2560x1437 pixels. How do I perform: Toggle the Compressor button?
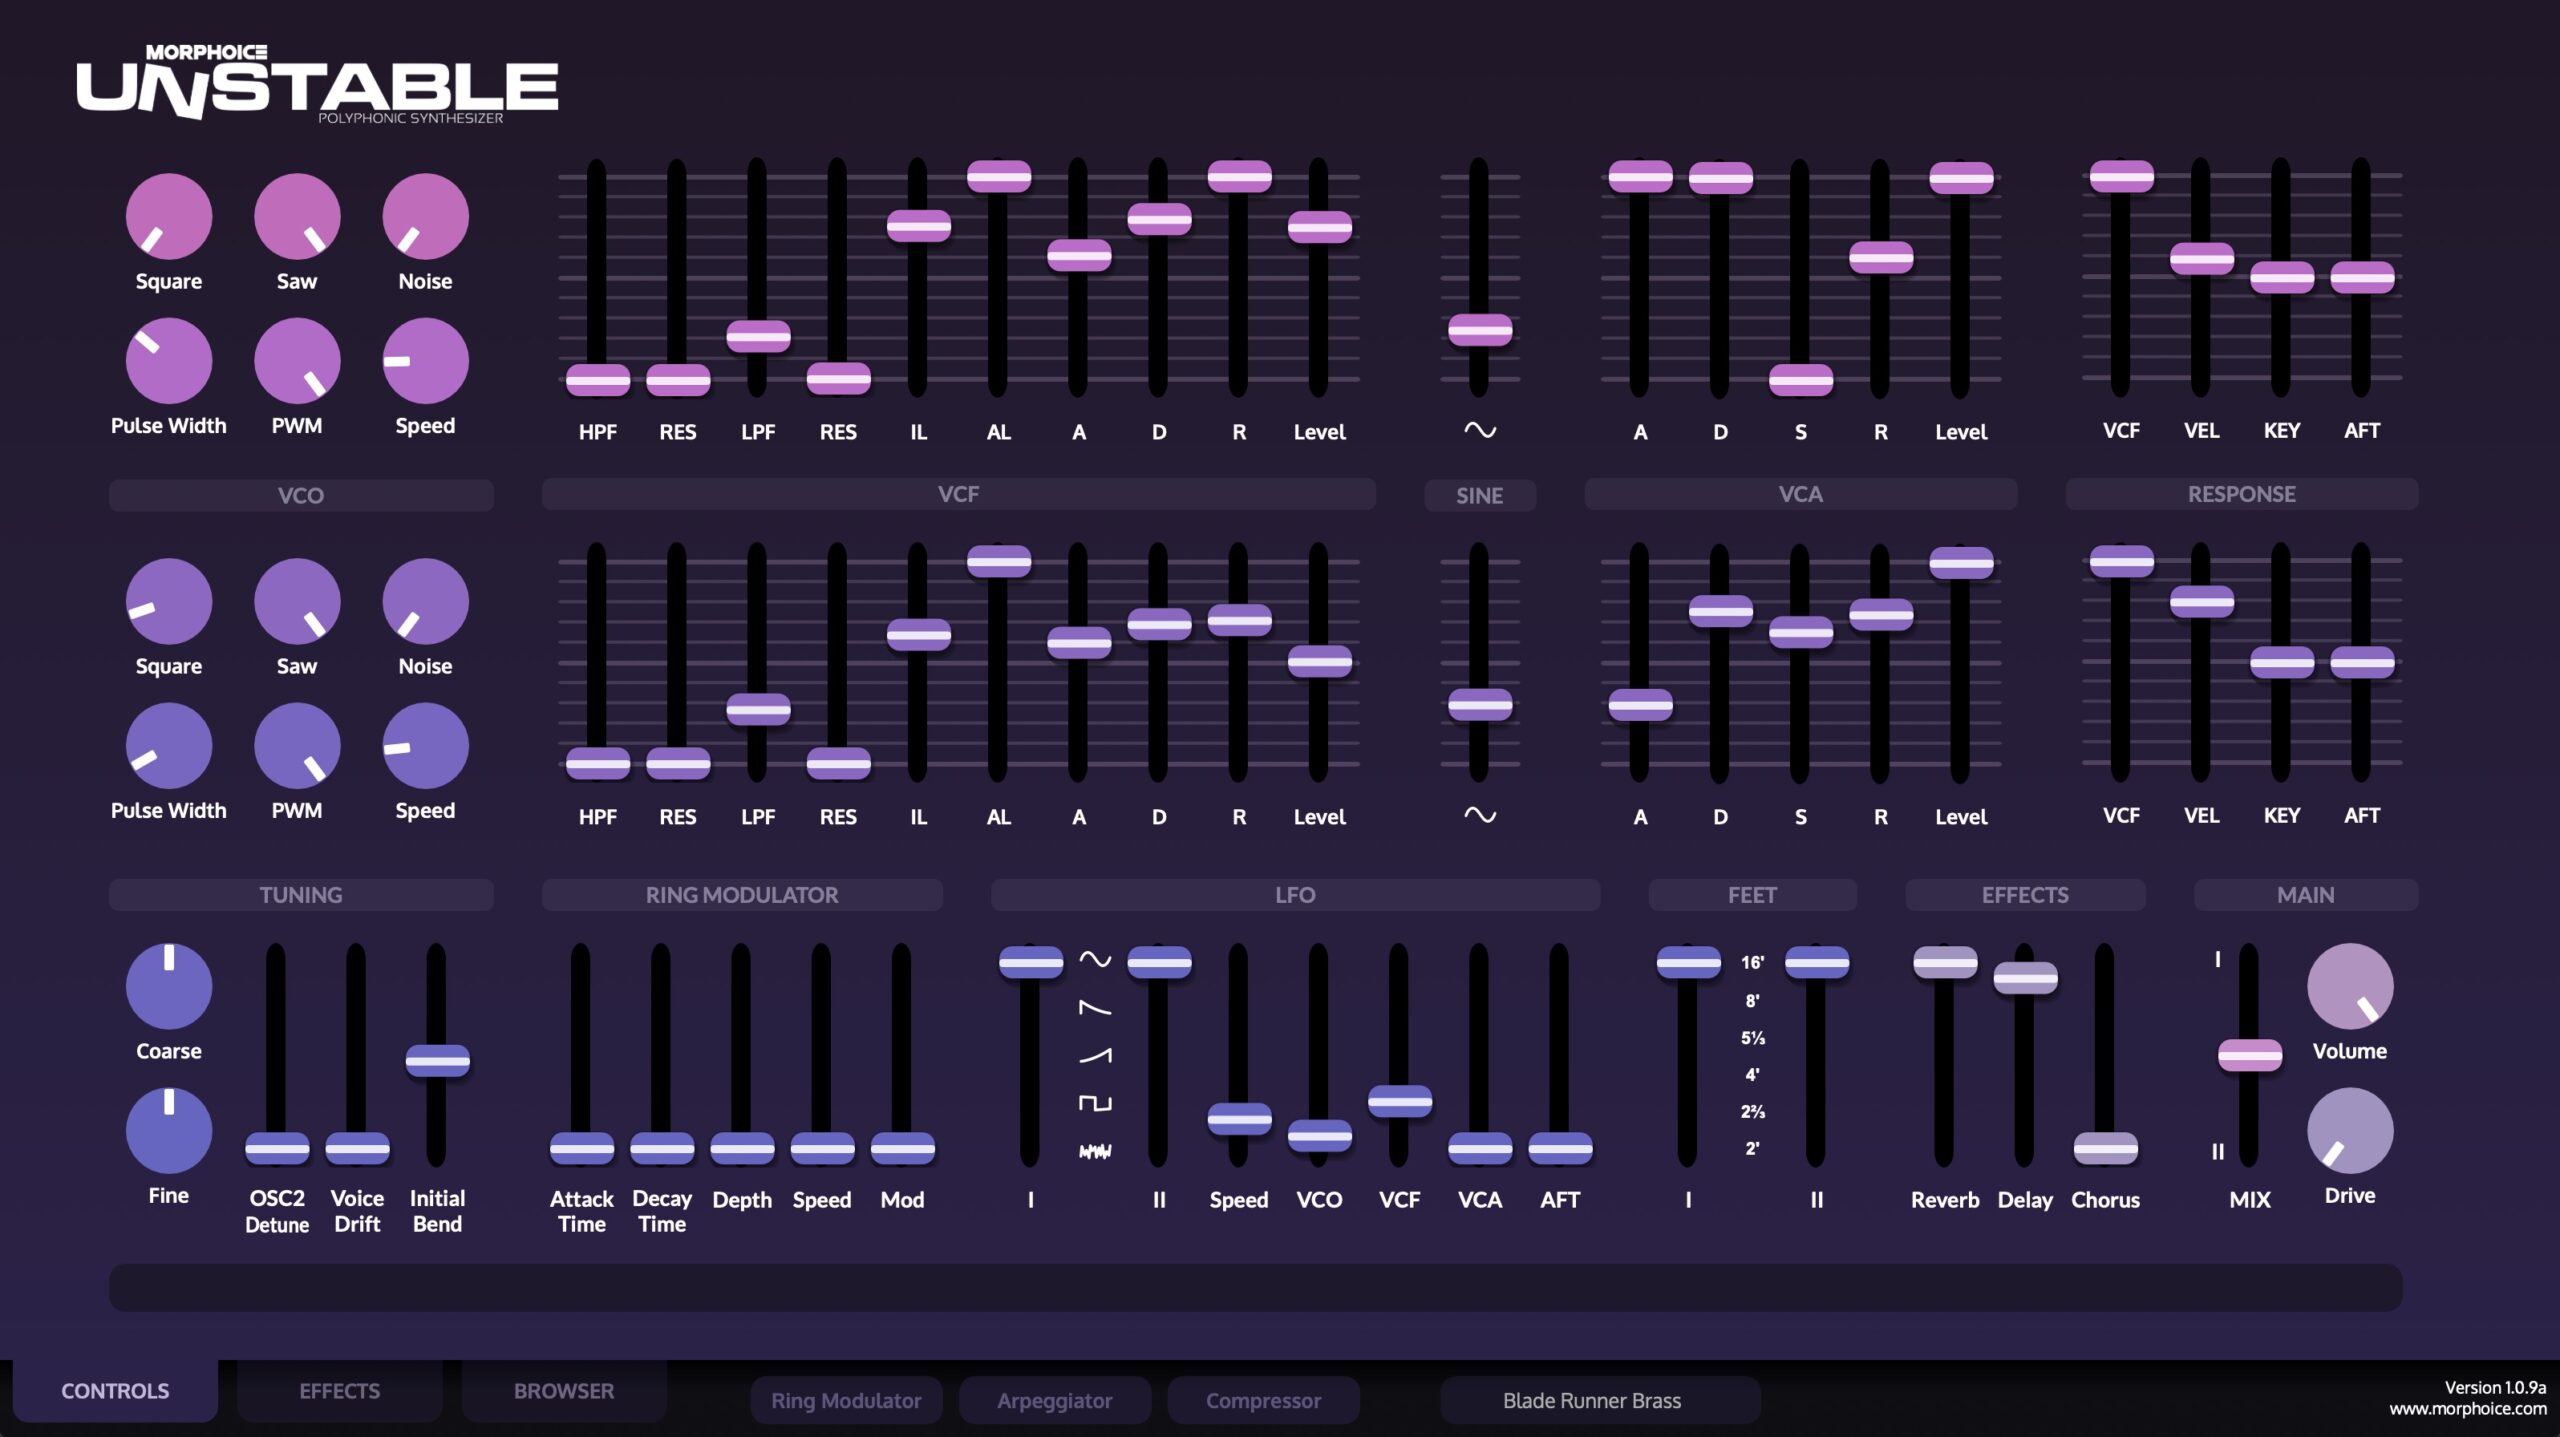coord(1263,1400)
